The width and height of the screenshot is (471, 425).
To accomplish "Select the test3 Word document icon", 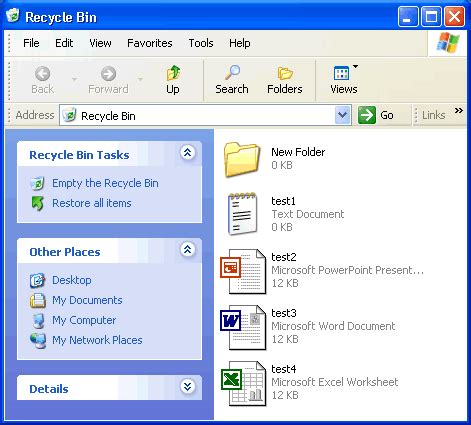I will tap(243, 327).
